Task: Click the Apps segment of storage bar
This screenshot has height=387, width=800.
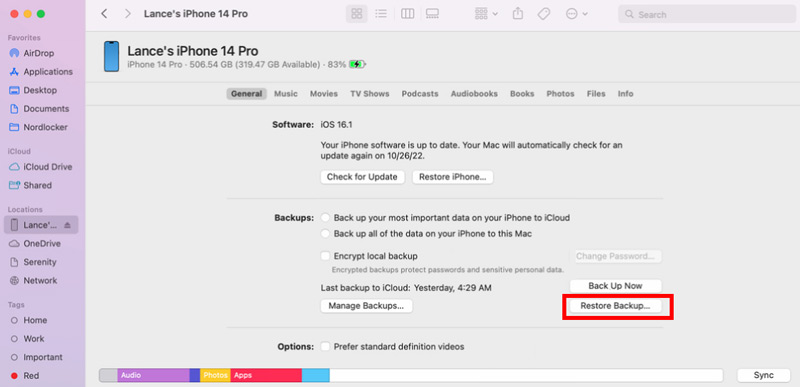Action: (266, 375)
